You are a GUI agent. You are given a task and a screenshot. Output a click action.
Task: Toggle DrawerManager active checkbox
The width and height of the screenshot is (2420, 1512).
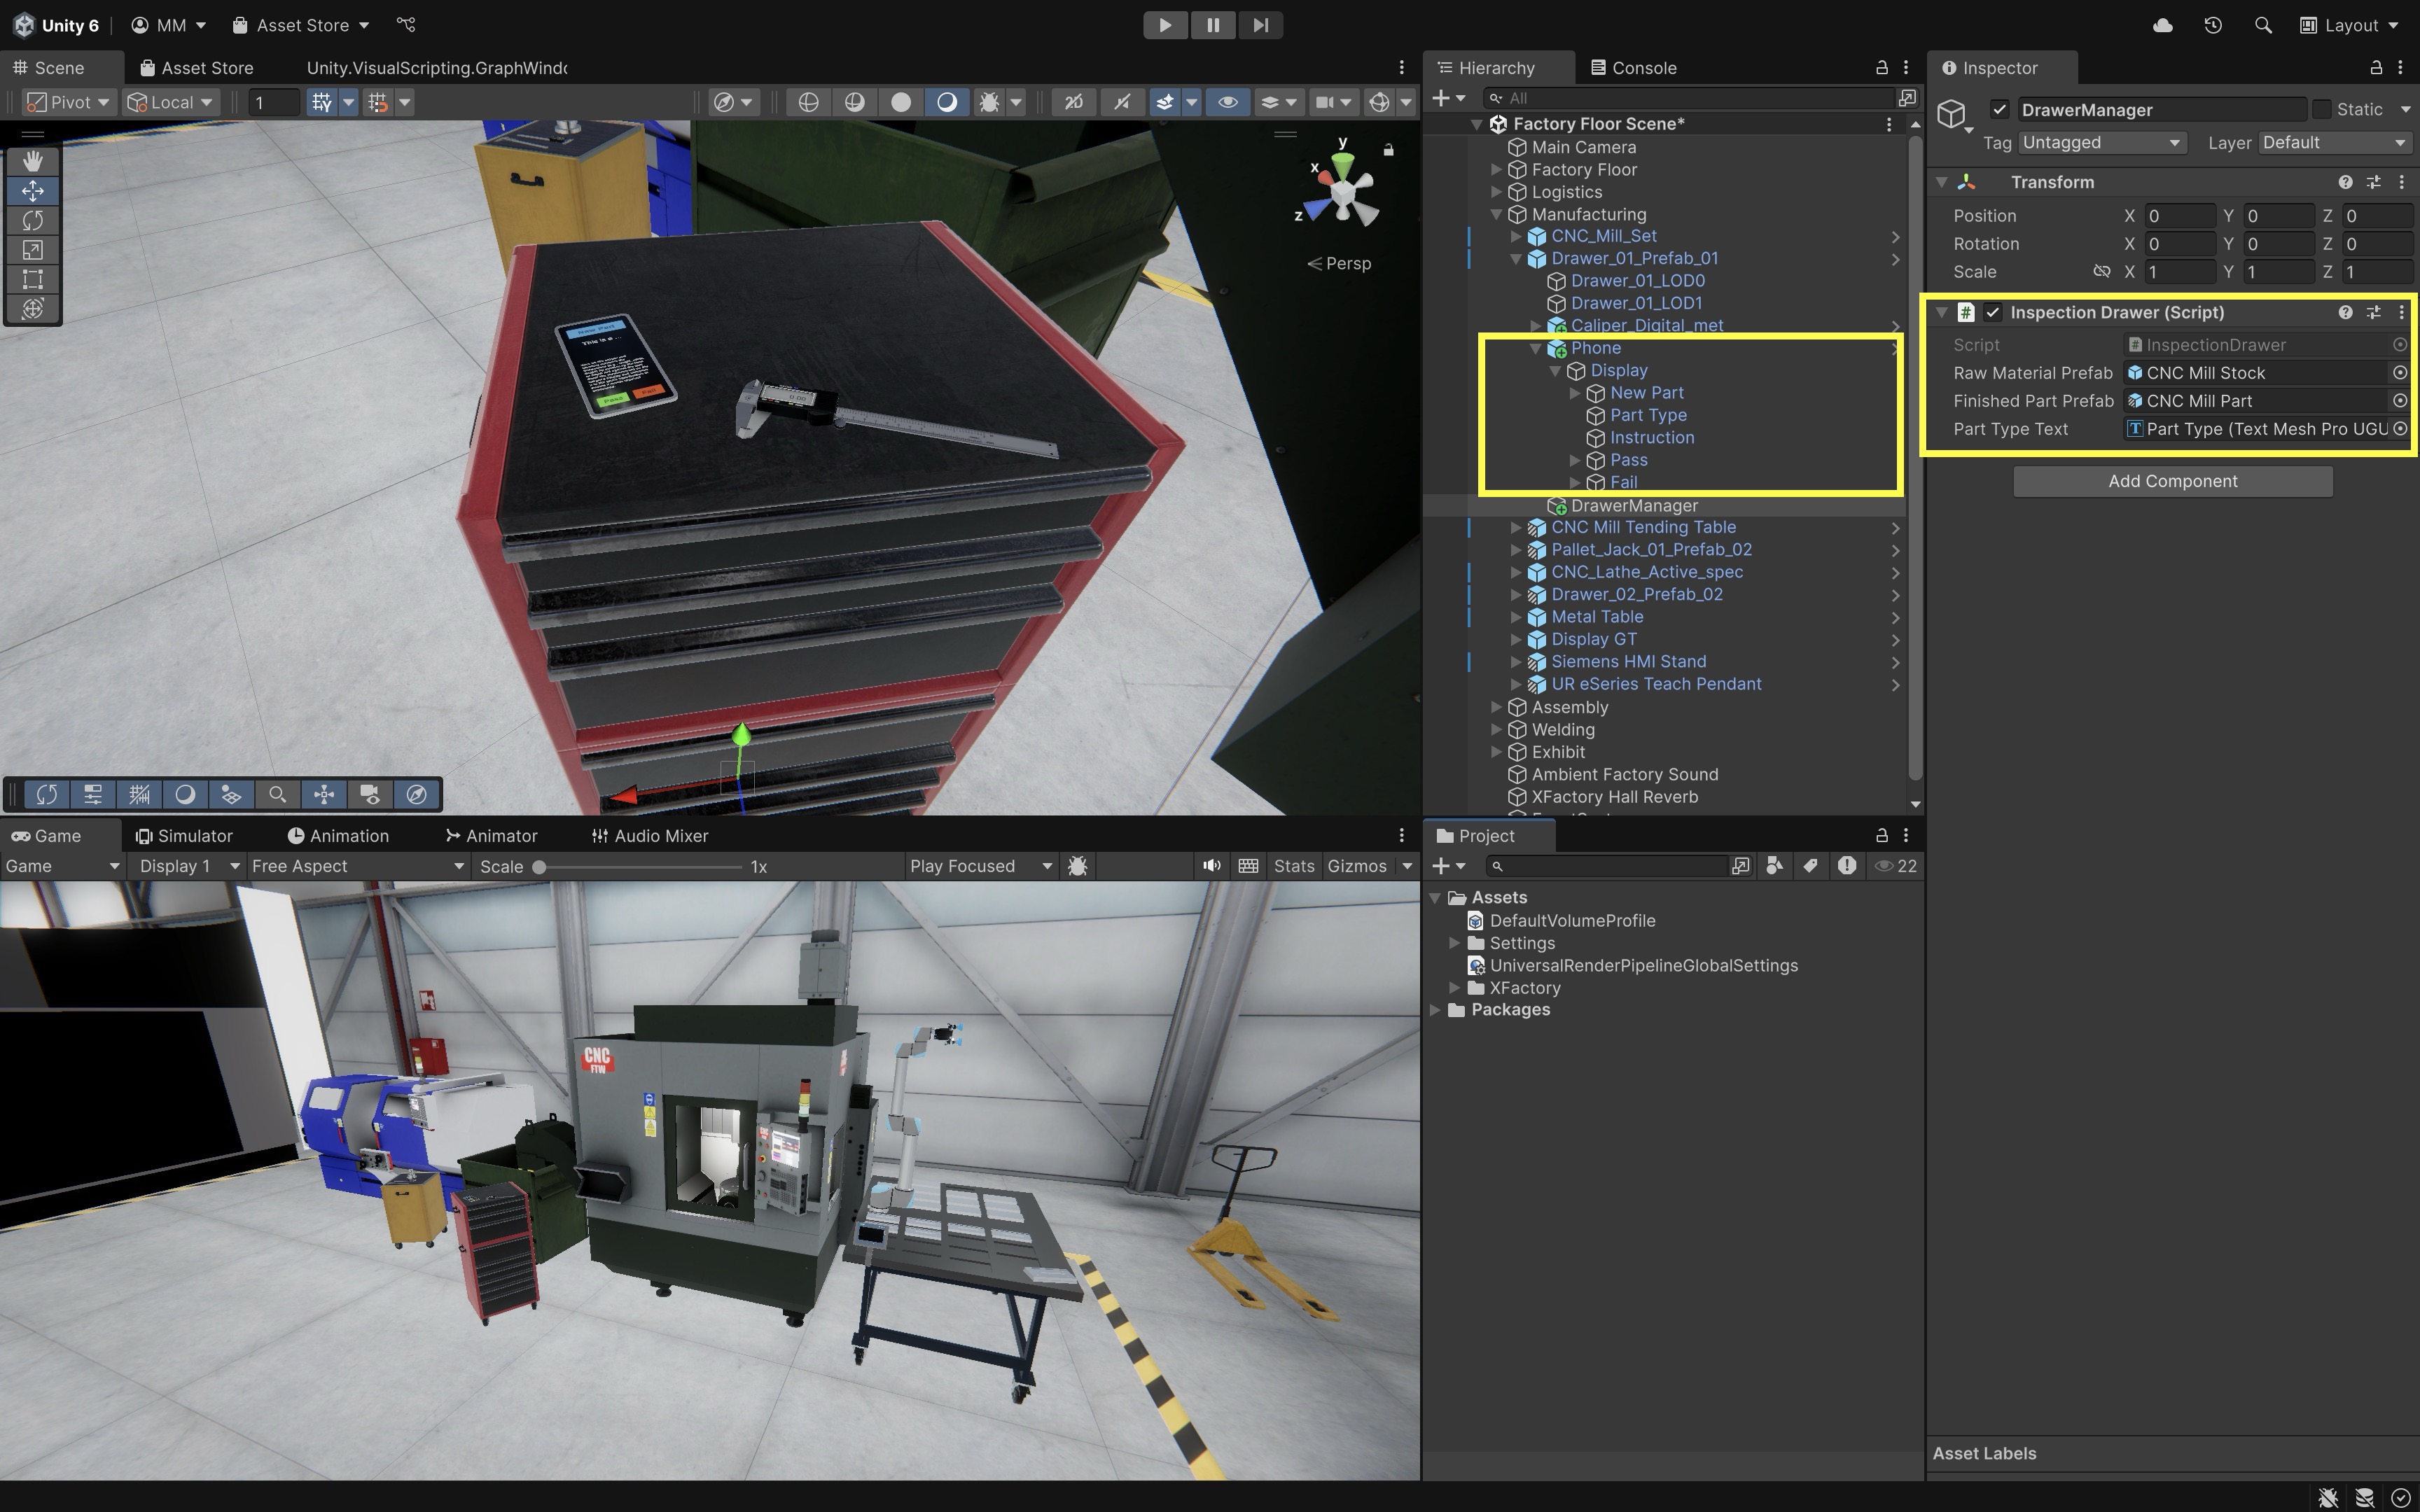(x=1999, y=109)
